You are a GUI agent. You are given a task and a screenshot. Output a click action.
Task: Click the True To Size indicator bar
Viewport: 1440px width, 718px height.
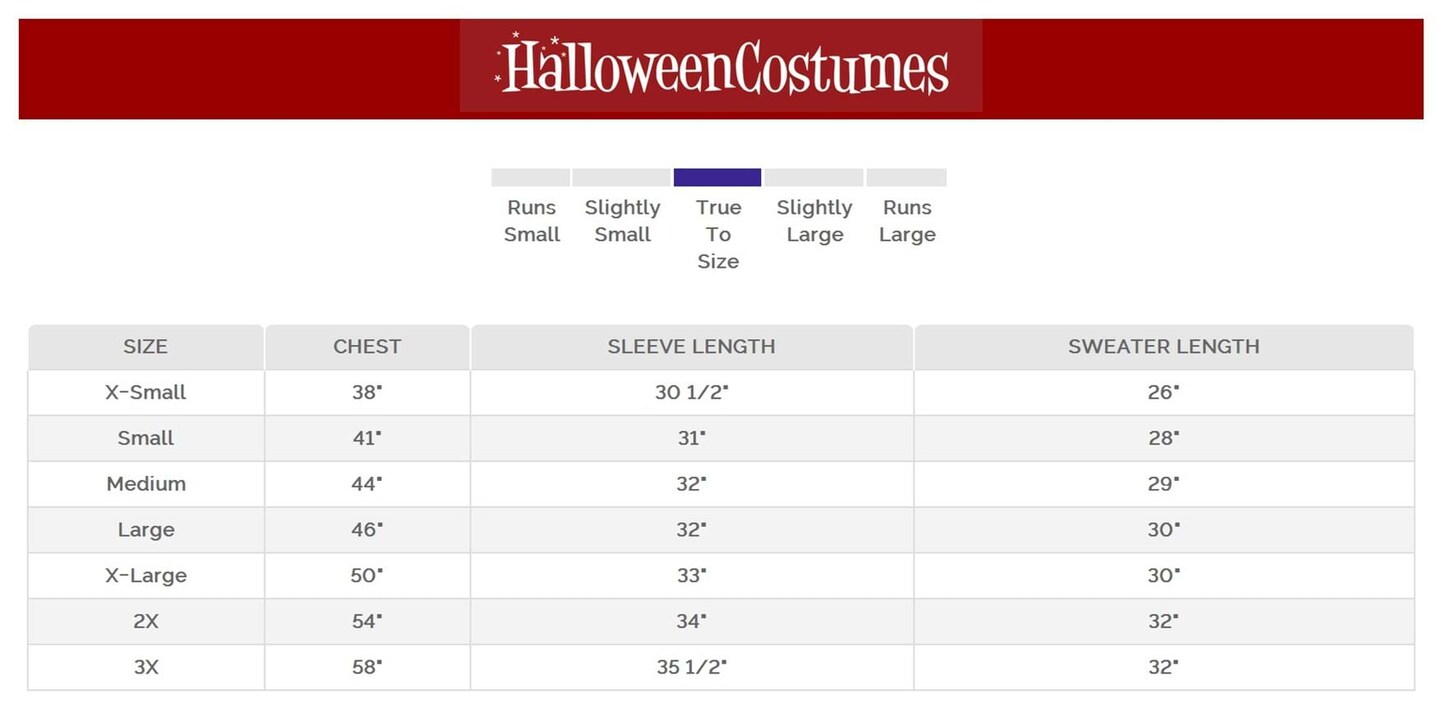pyautogui.click(x=717, y=178)
